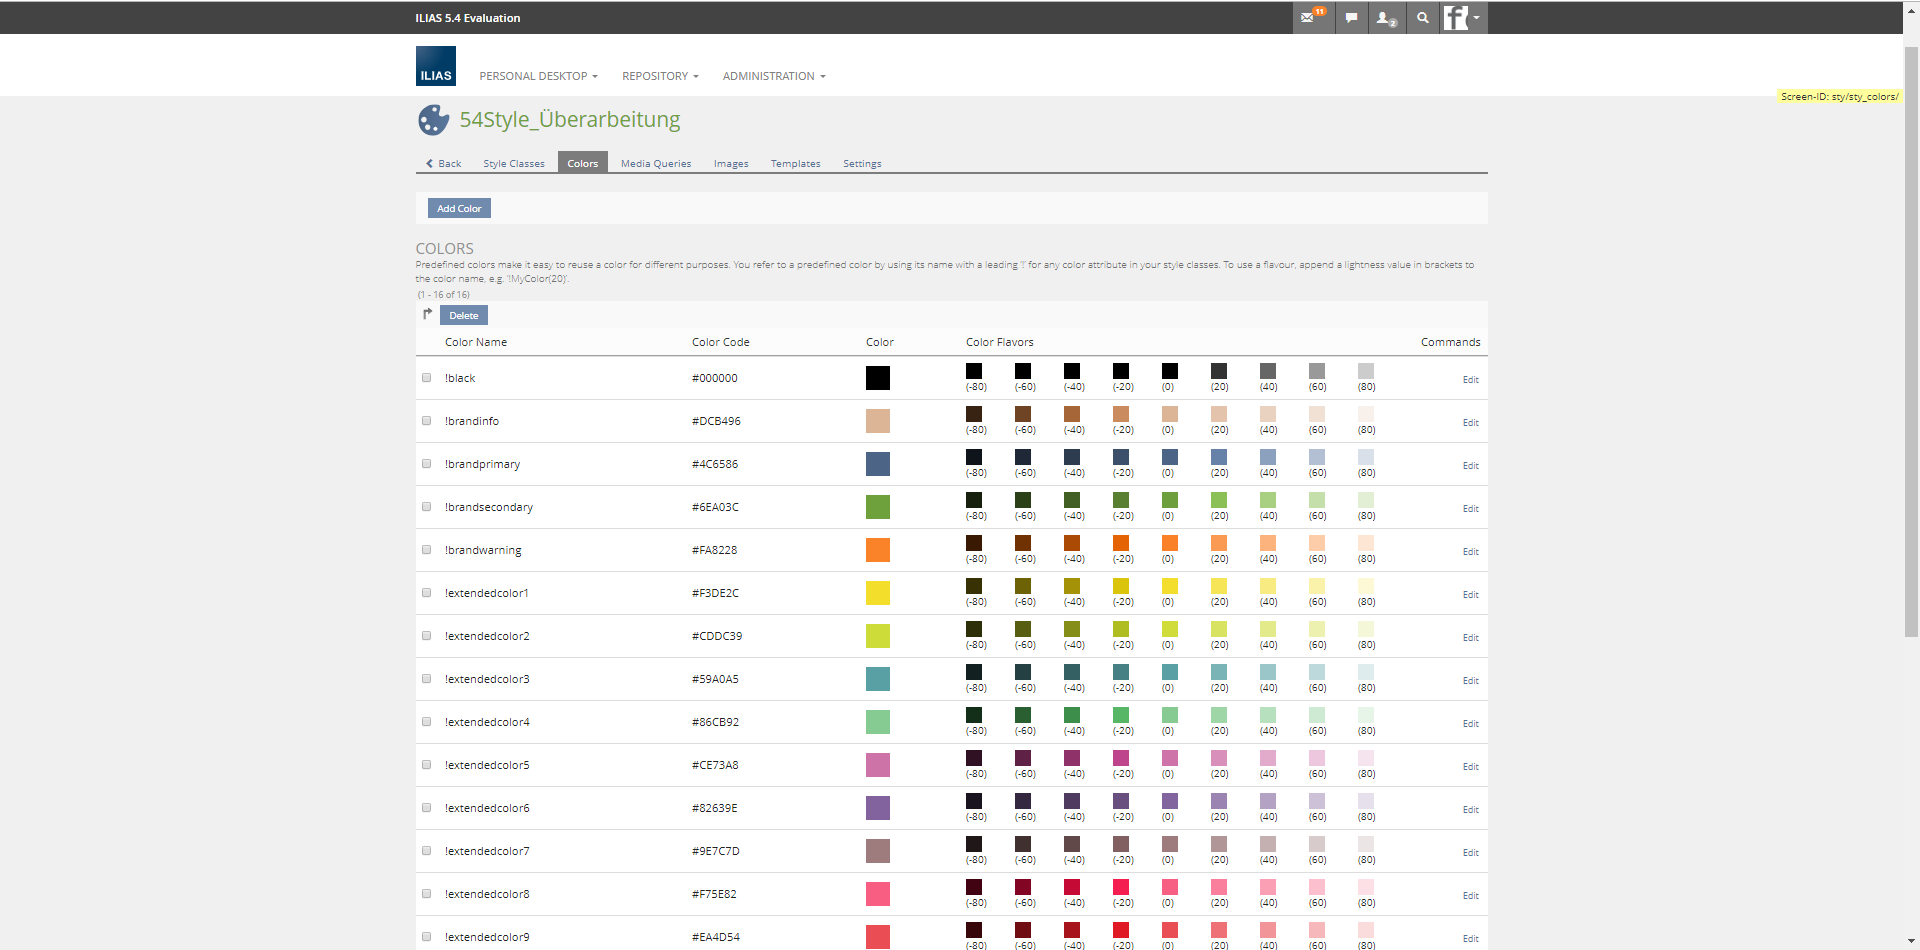Select the !extendedcolor3 row checkbox

pyautogui.click(x=427, y=679)
